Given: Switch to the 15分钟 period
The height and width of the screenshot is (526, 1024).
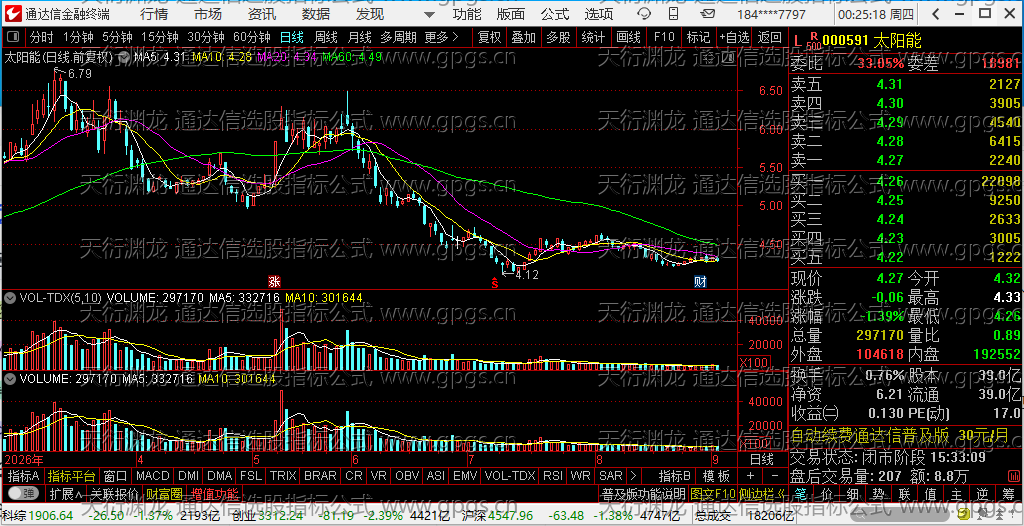Looking at the screenshot, I should coord(160,37).
